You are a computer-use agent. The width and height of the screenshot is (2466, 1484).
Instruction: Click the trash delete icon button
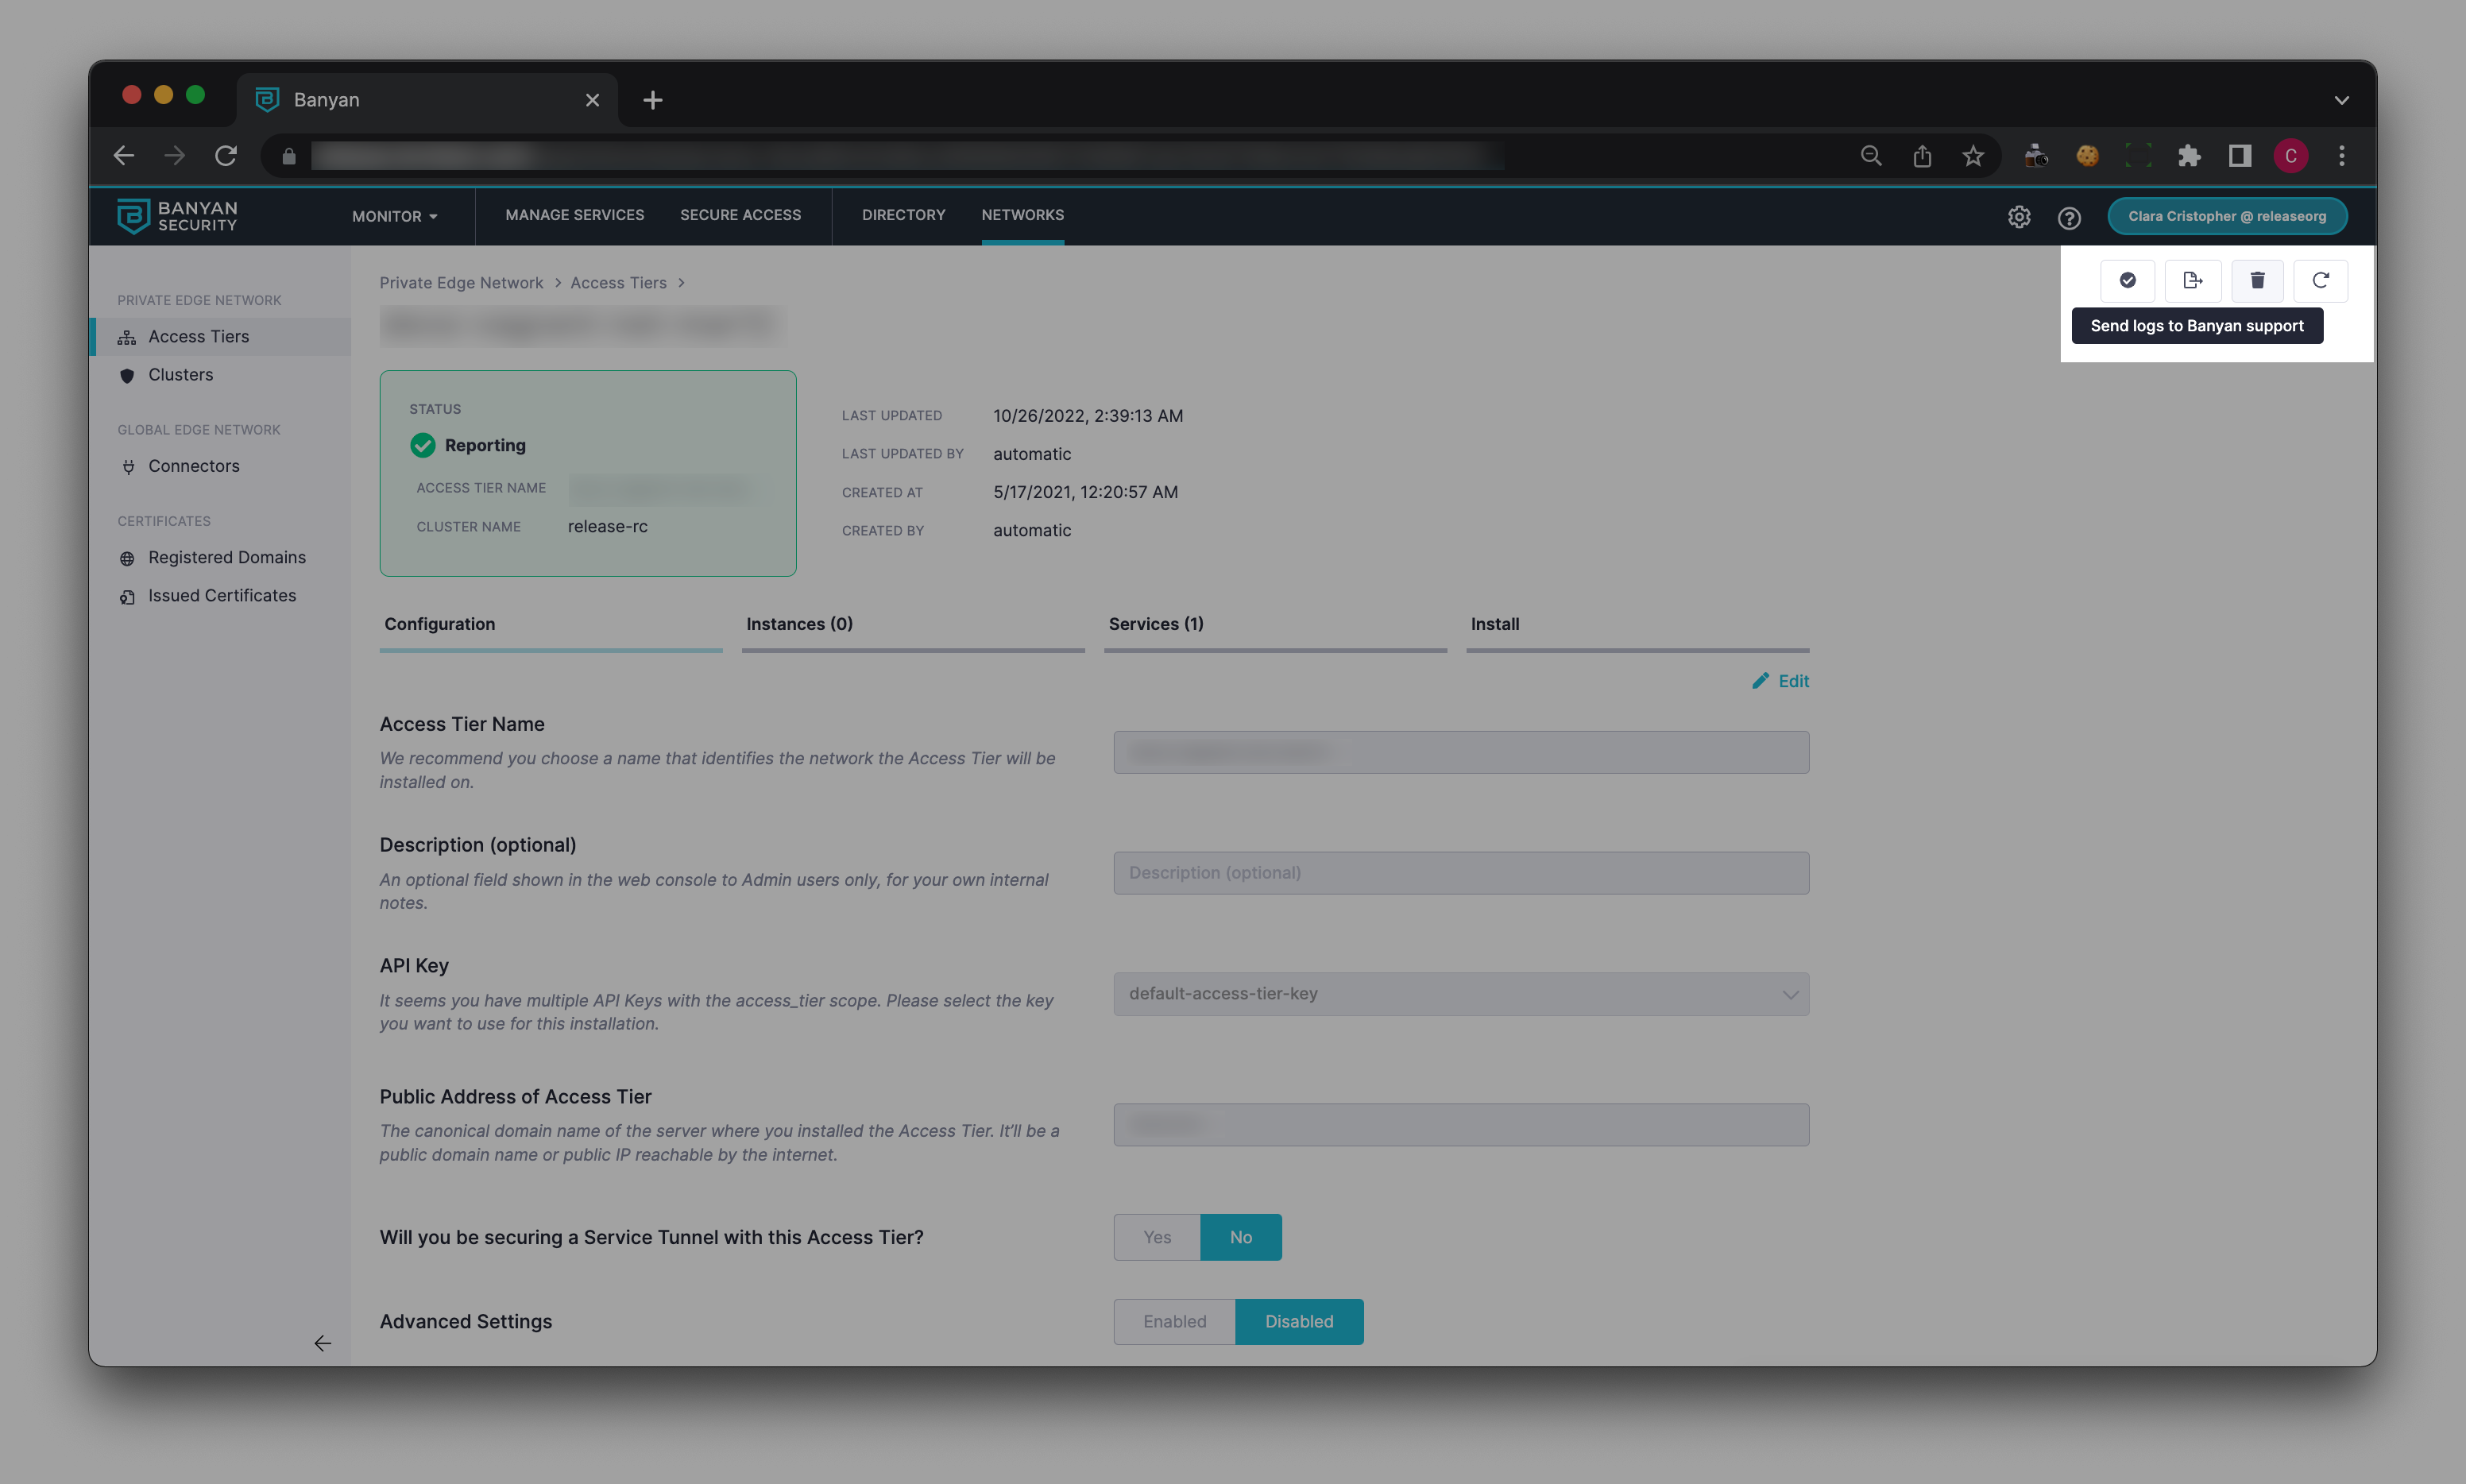[x=2257, y=280]
